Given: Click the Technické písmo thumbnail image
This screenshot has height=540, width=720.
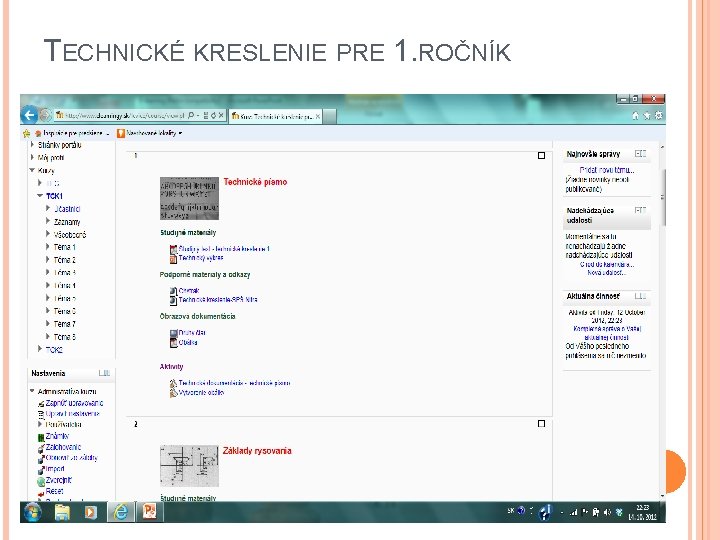Looking at the screenshot, I should (189, 198).
